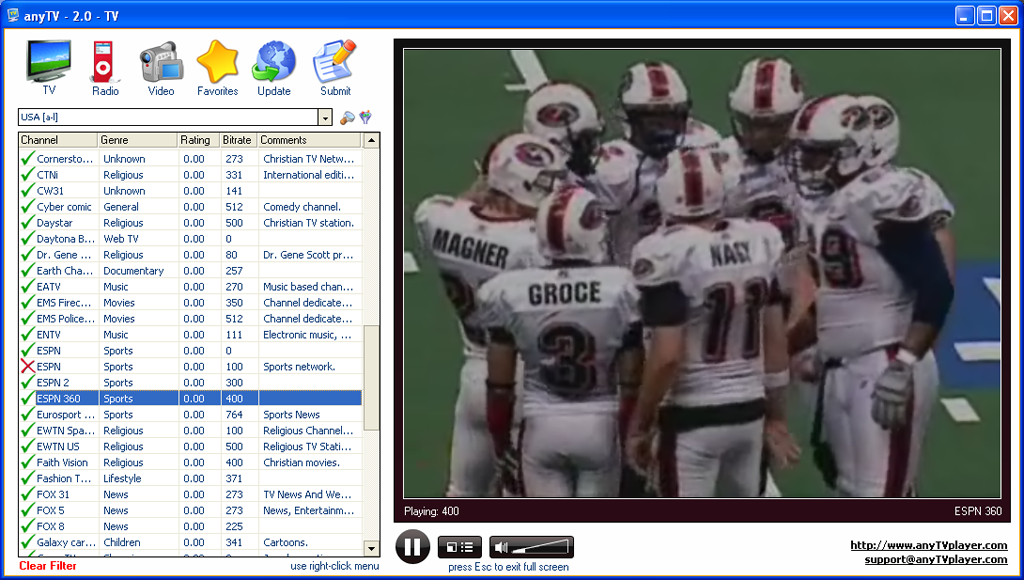Screen dimensions: 1024x580
Task: Pause the playing stream
Action: [412, 547]
